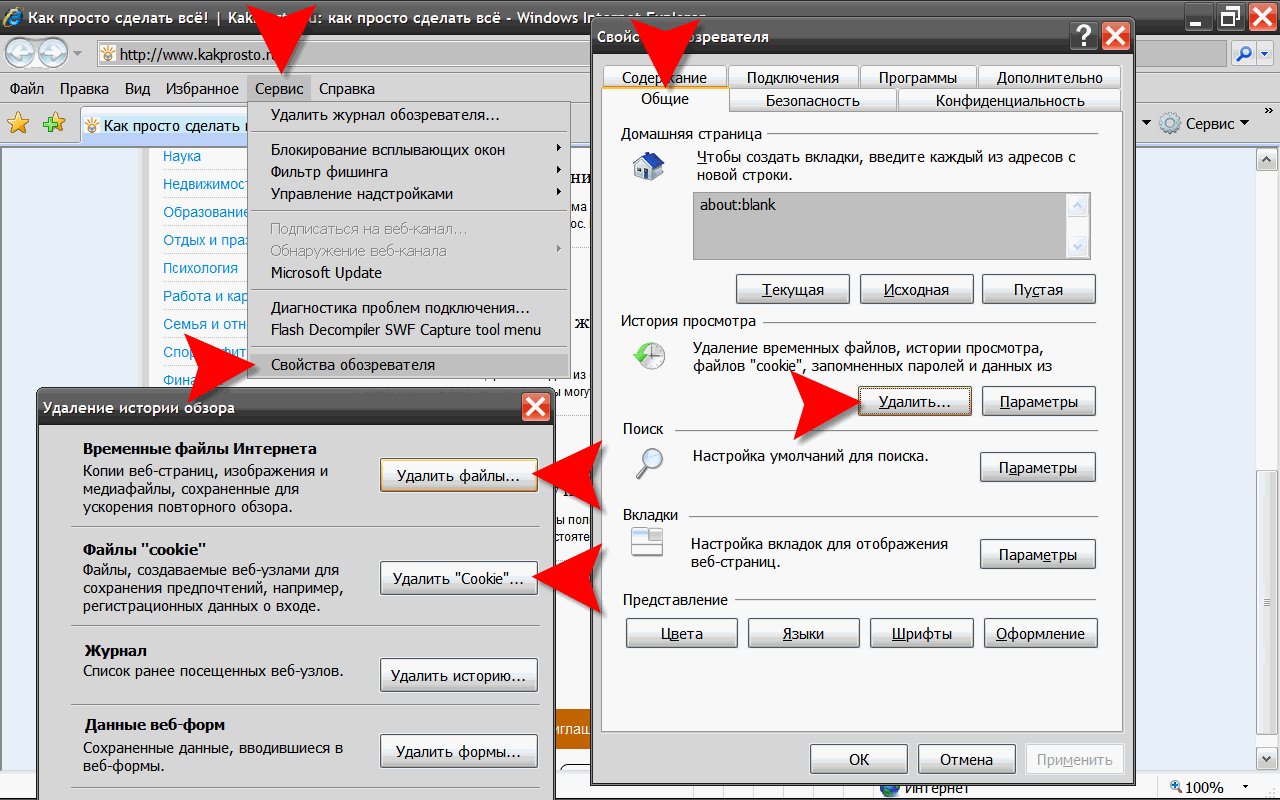The image size is (1280, 800).
Task: Click the Оформление button
Action: 1041,633
